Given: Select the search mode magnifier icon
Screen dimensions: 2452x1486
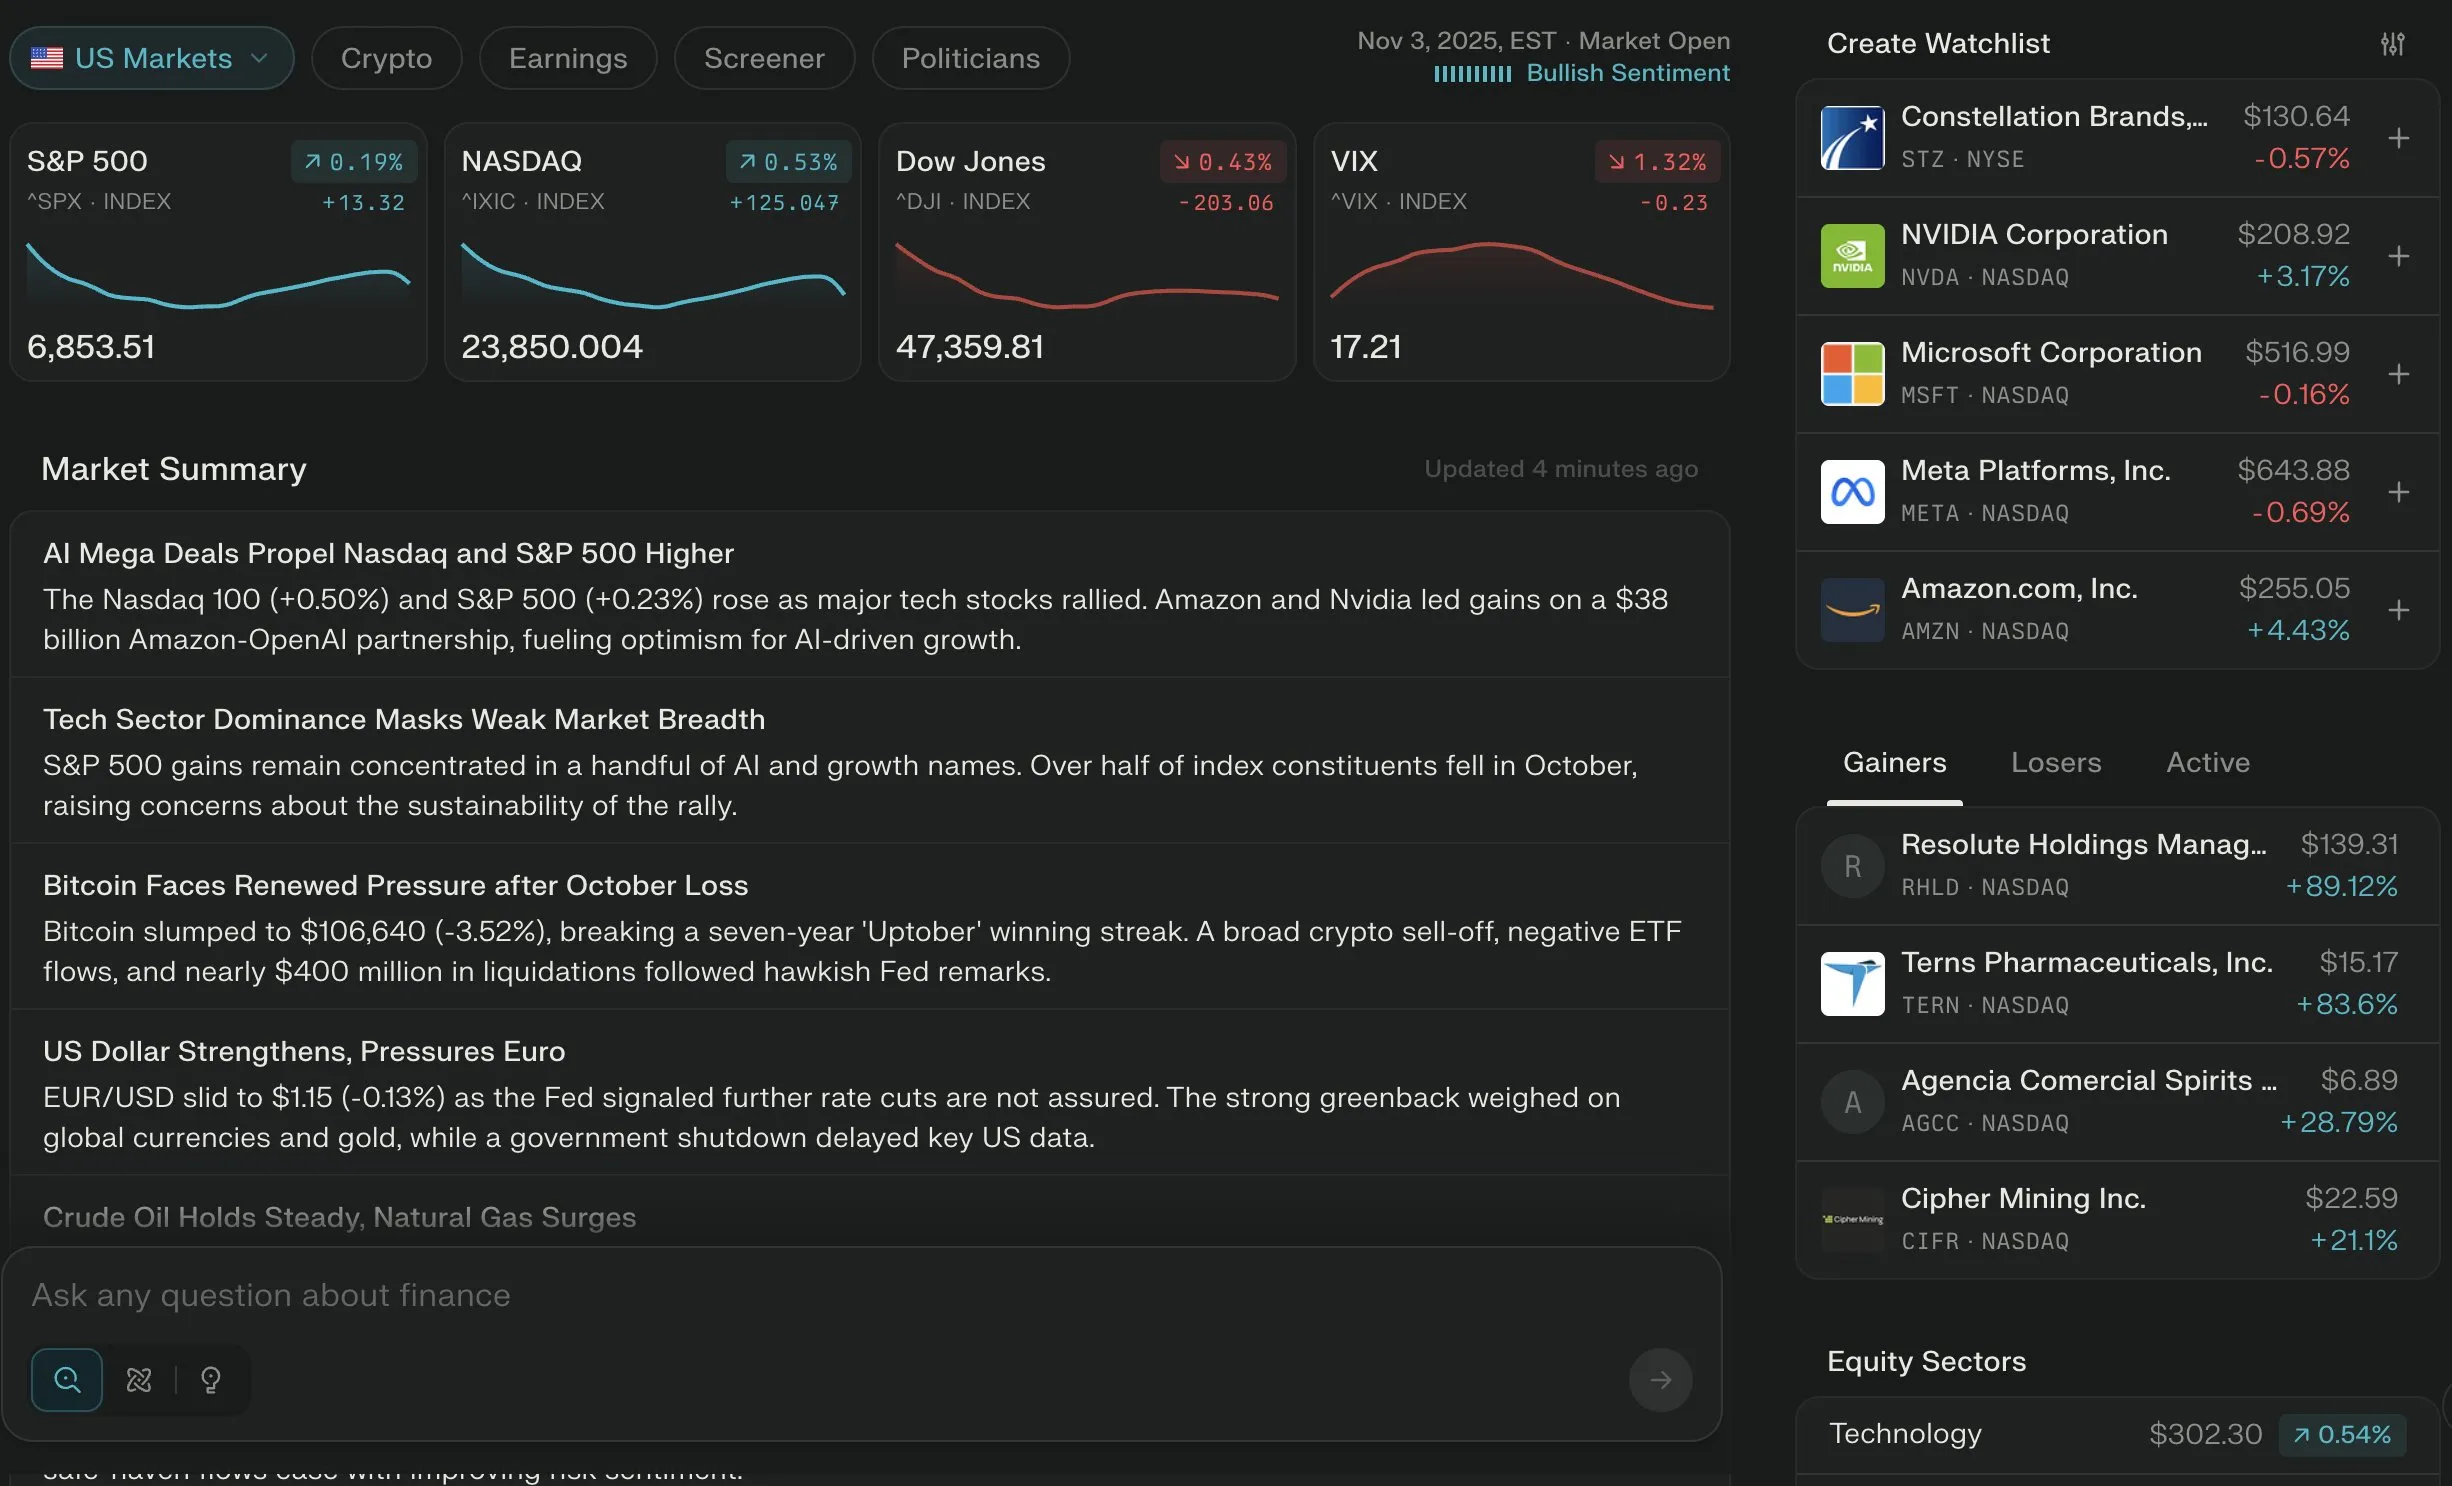Looking at the screenshot, I should tap(67, 1380).
